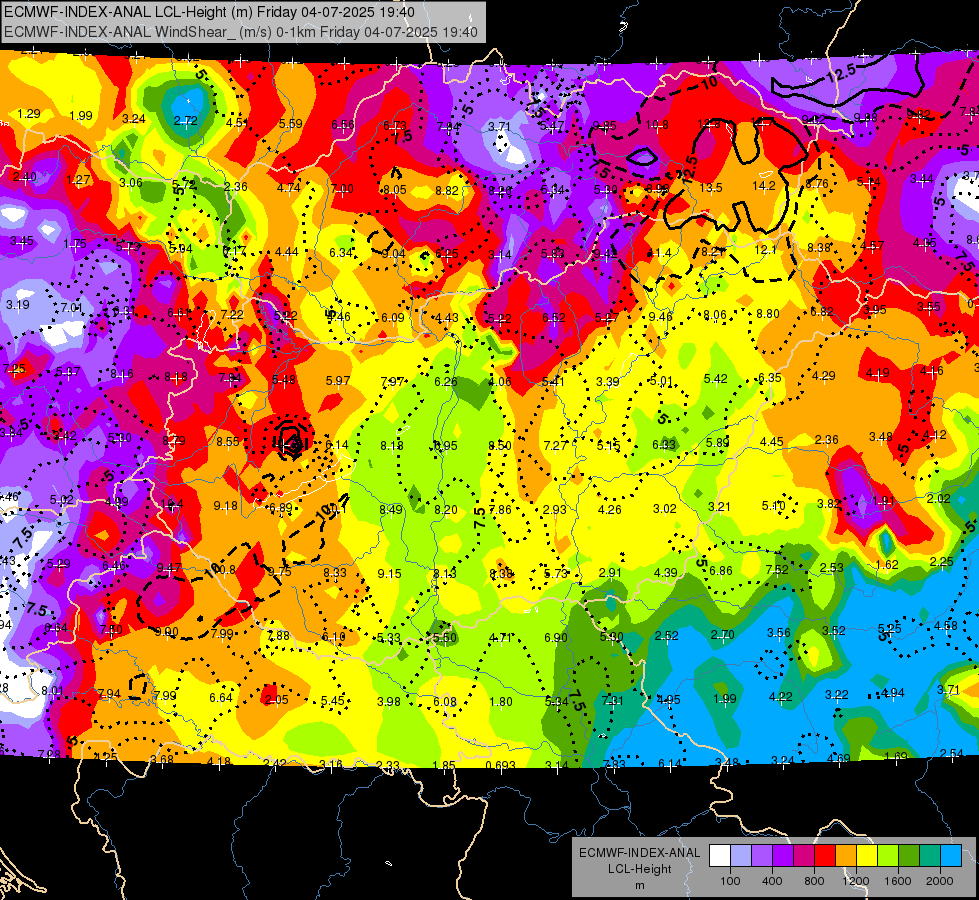The image size is (979, 900).
Task: Select the light lavender legend swatch
Action: pyautogui.click(x=741, y=856)
